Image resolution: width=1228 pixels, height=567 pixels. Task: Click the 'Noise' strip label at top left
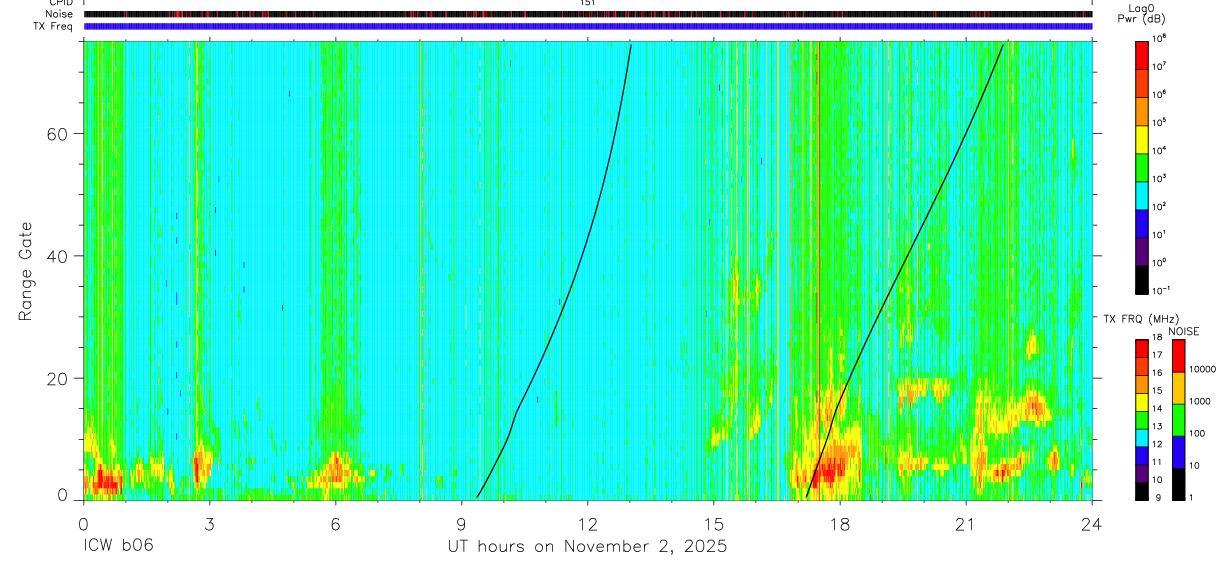(59, 14)
